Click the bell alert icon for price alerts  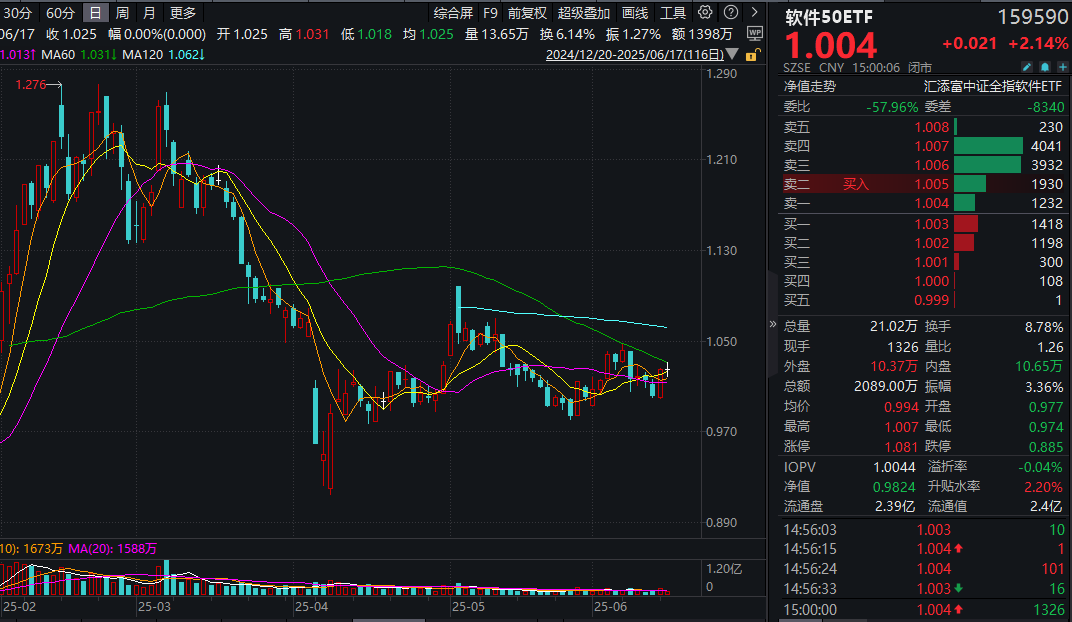1045,66
